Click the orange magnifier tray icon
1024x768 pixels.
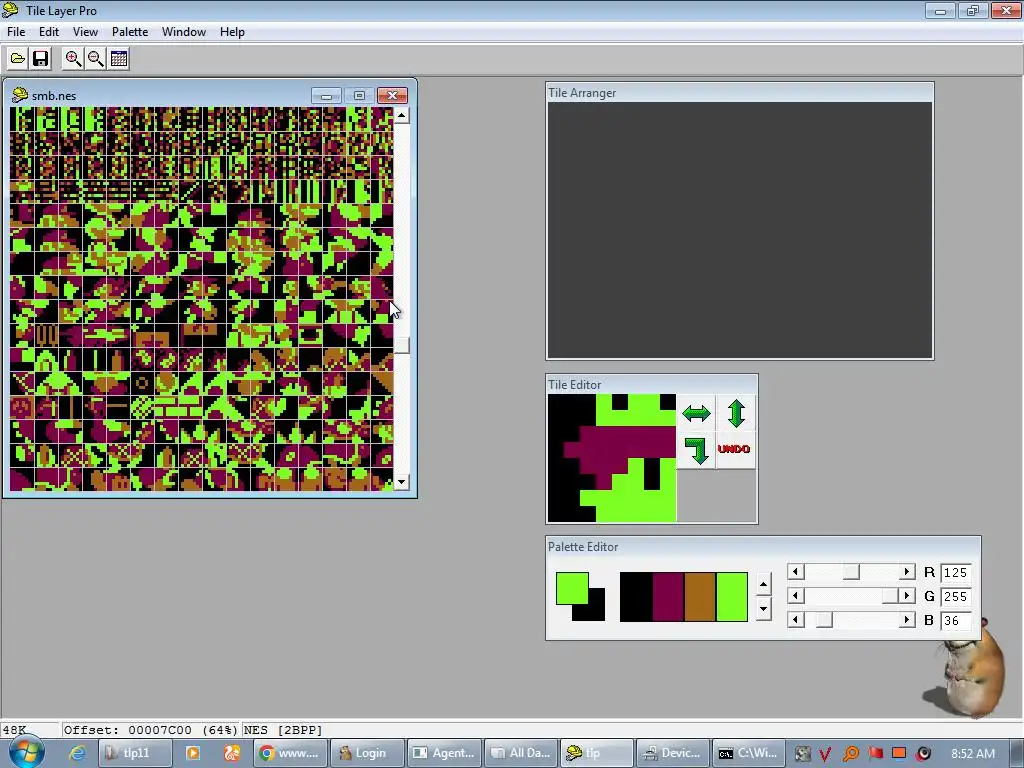(850, 754)
